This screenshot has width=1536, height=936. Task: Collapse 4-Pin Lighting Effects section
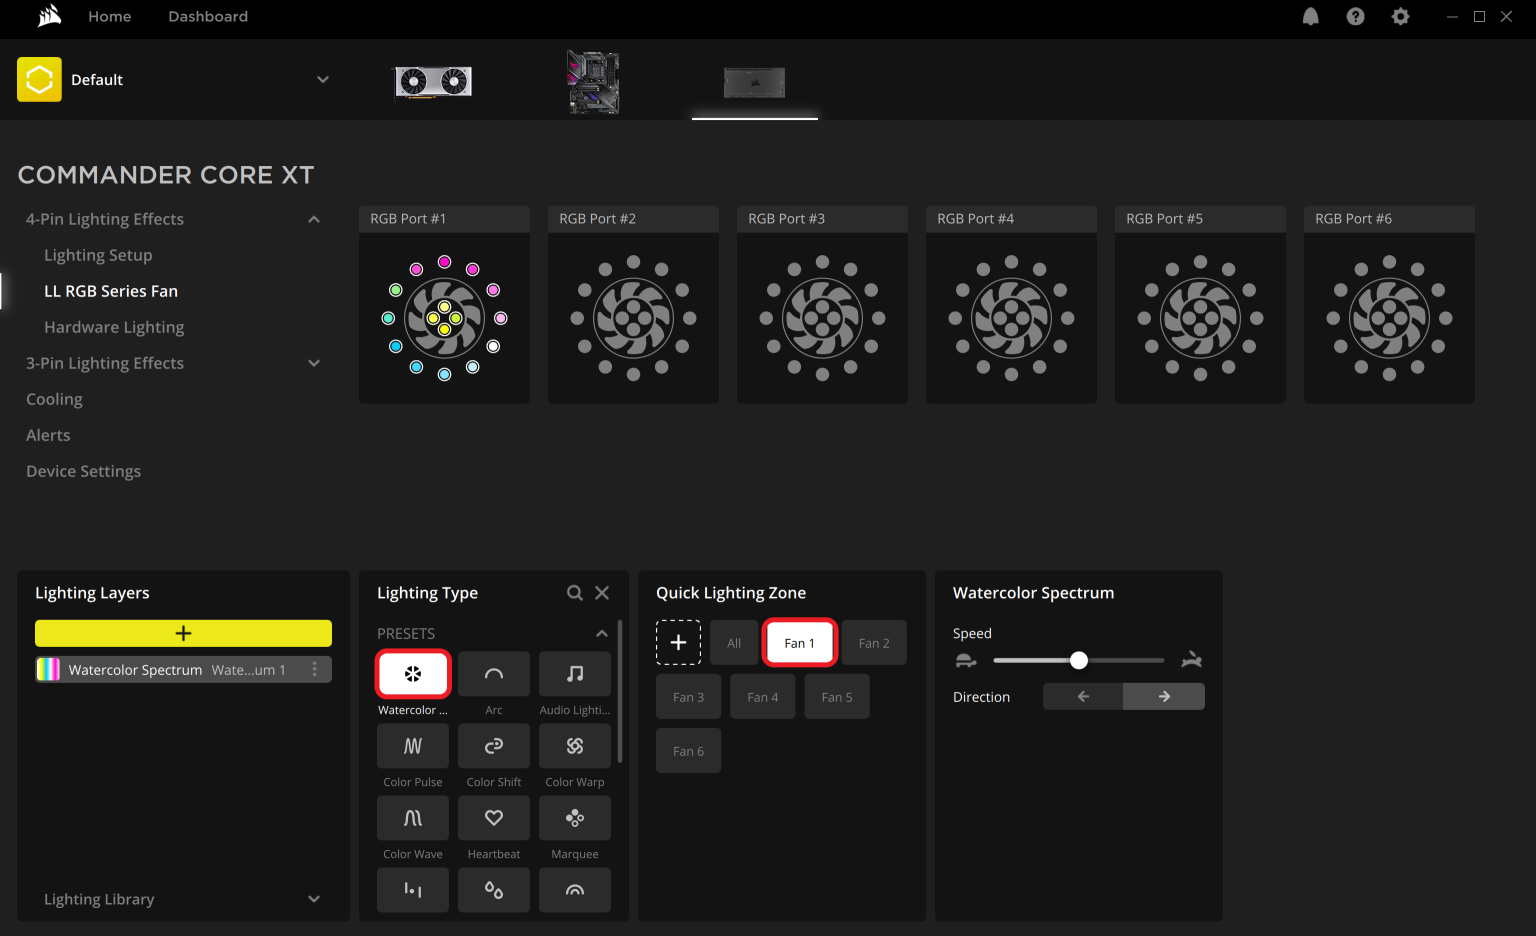(314, 219)
